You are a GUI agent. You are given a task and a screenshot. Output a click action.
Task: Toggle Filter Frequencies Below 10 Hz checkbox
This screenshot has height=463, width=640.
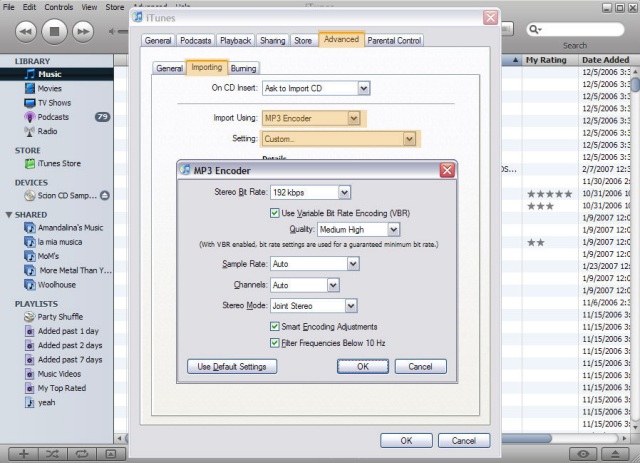[275, 343]
